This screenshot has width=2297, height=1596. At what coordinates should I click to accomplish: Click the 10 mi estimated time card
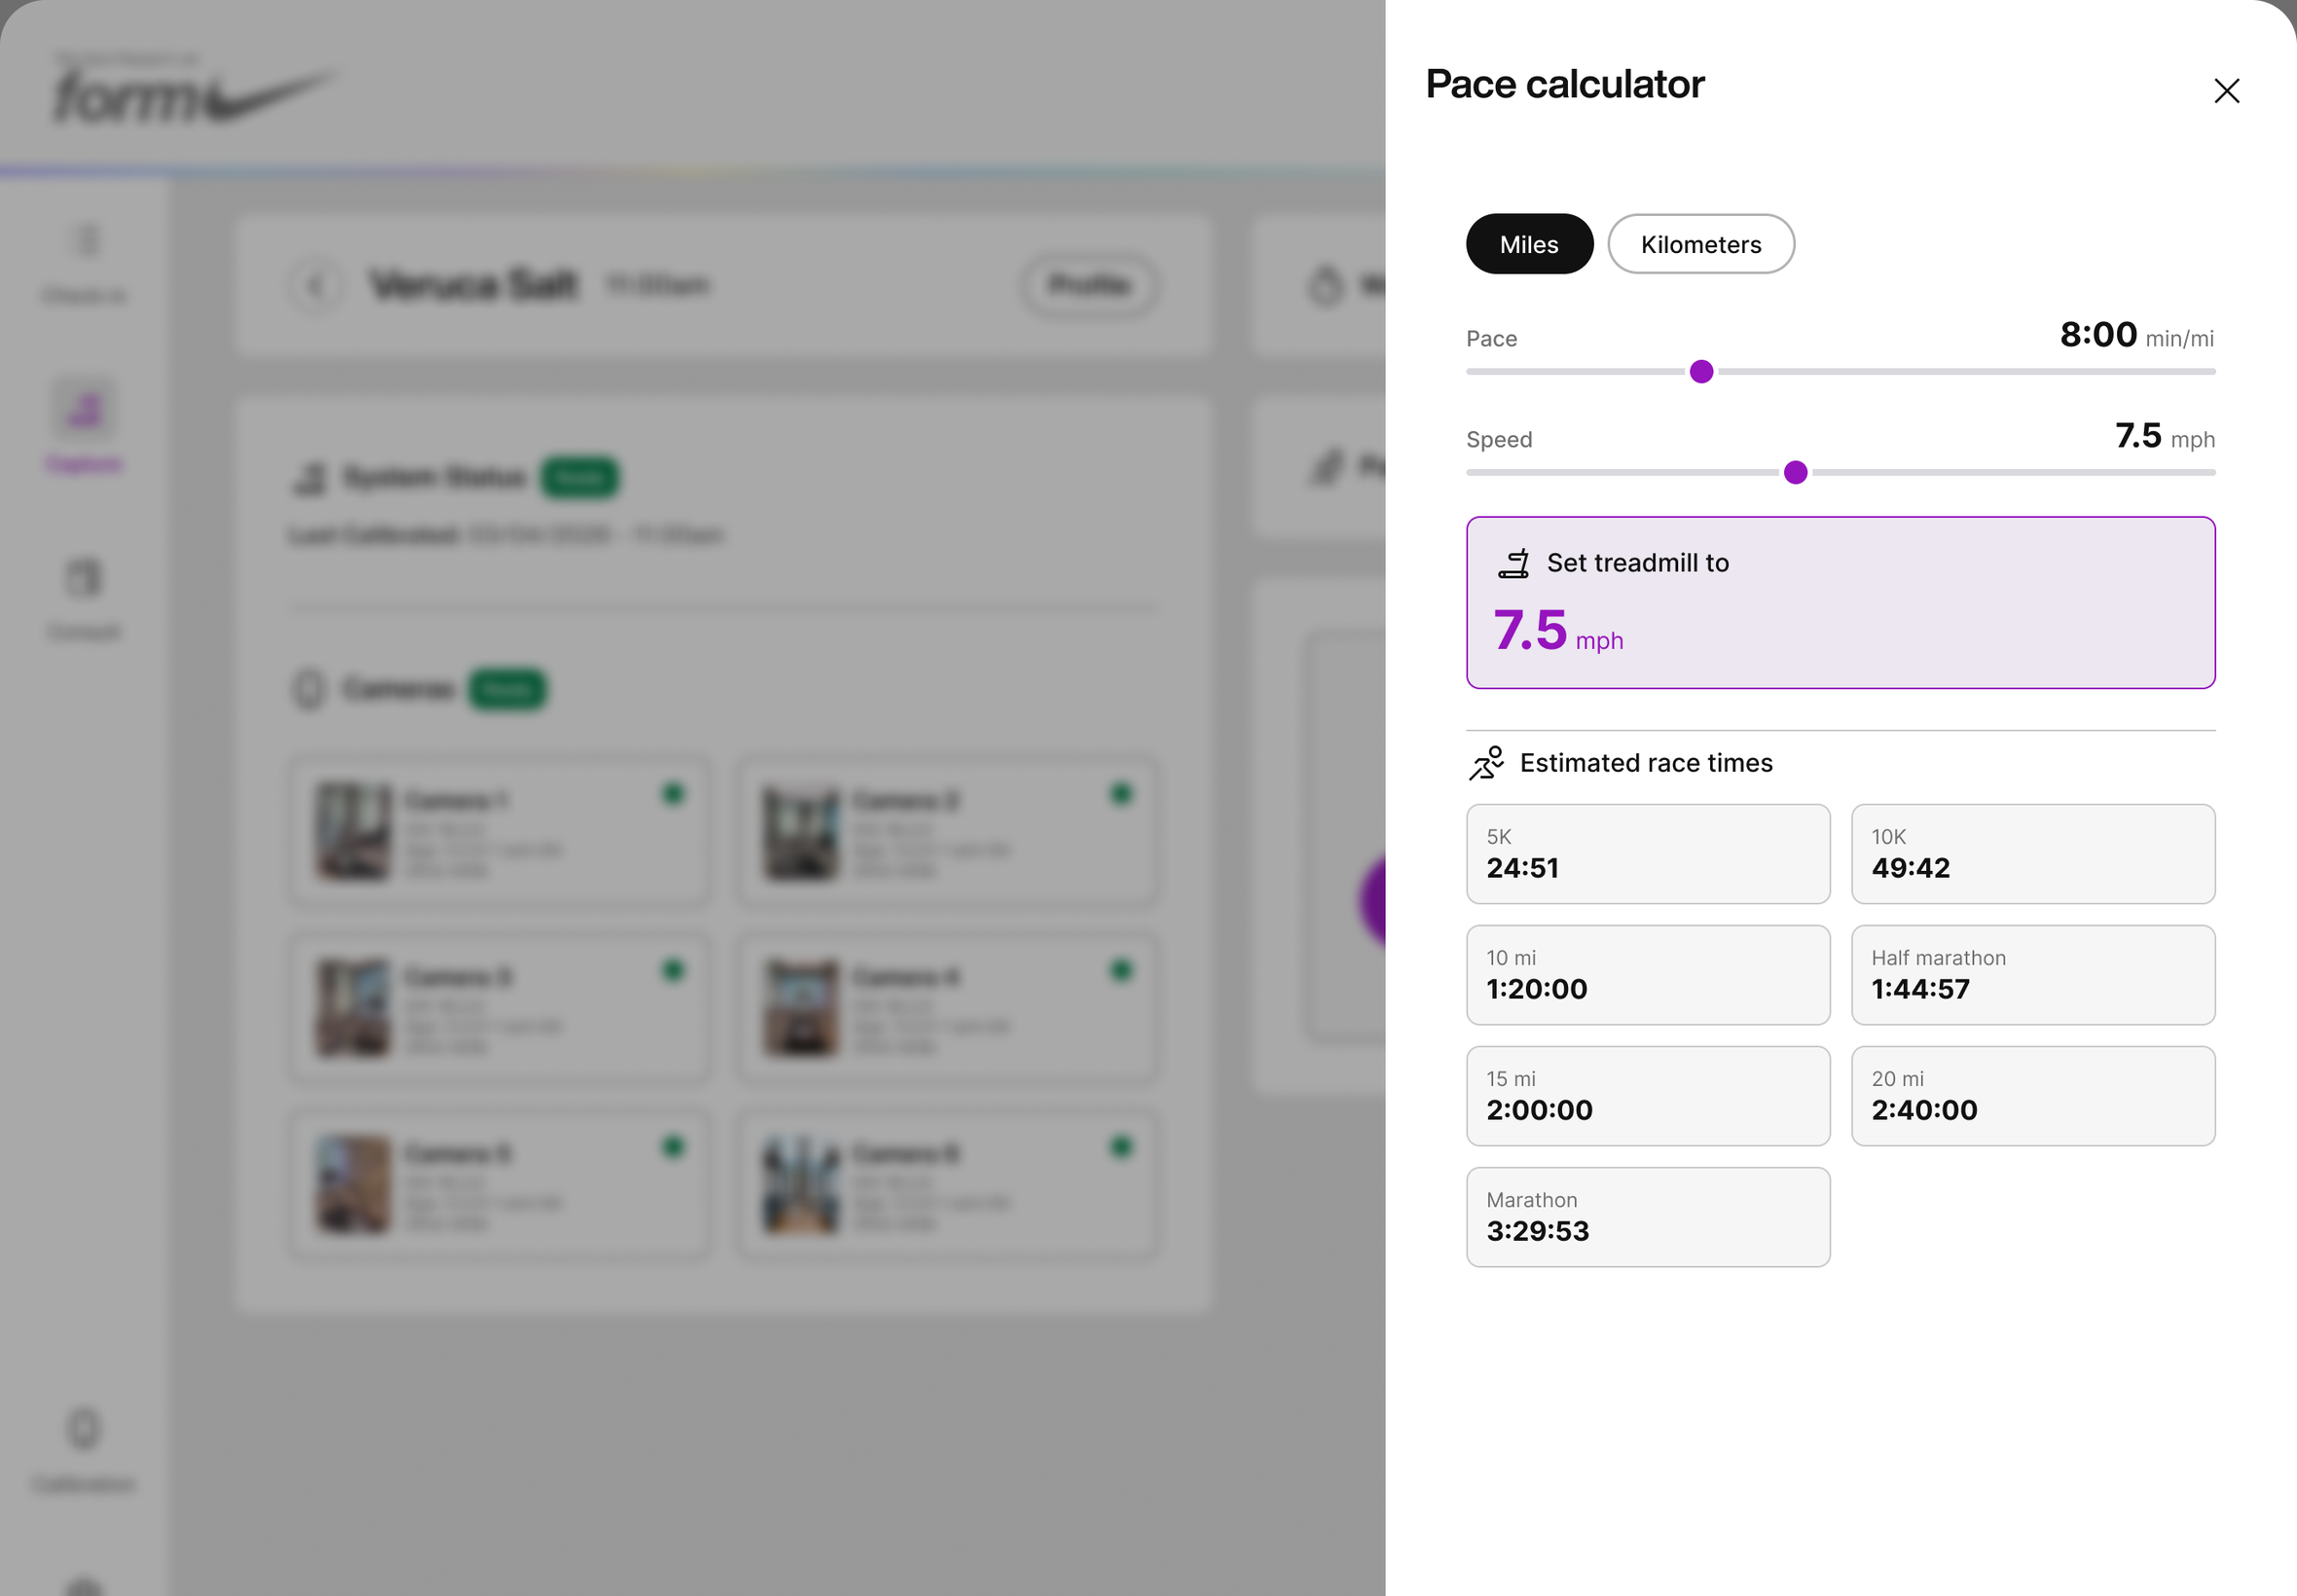1648,975
